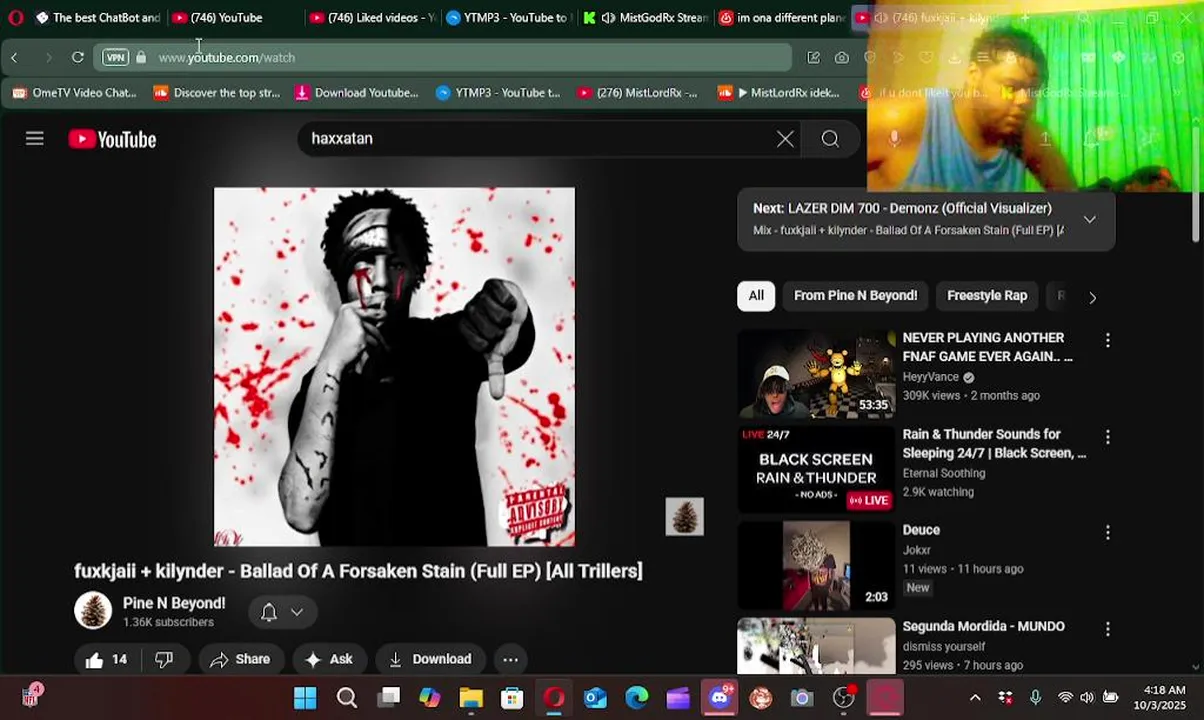Open the OmeTV Video Chat bookmark
The image size is (1204, 720).
[74, 93]
